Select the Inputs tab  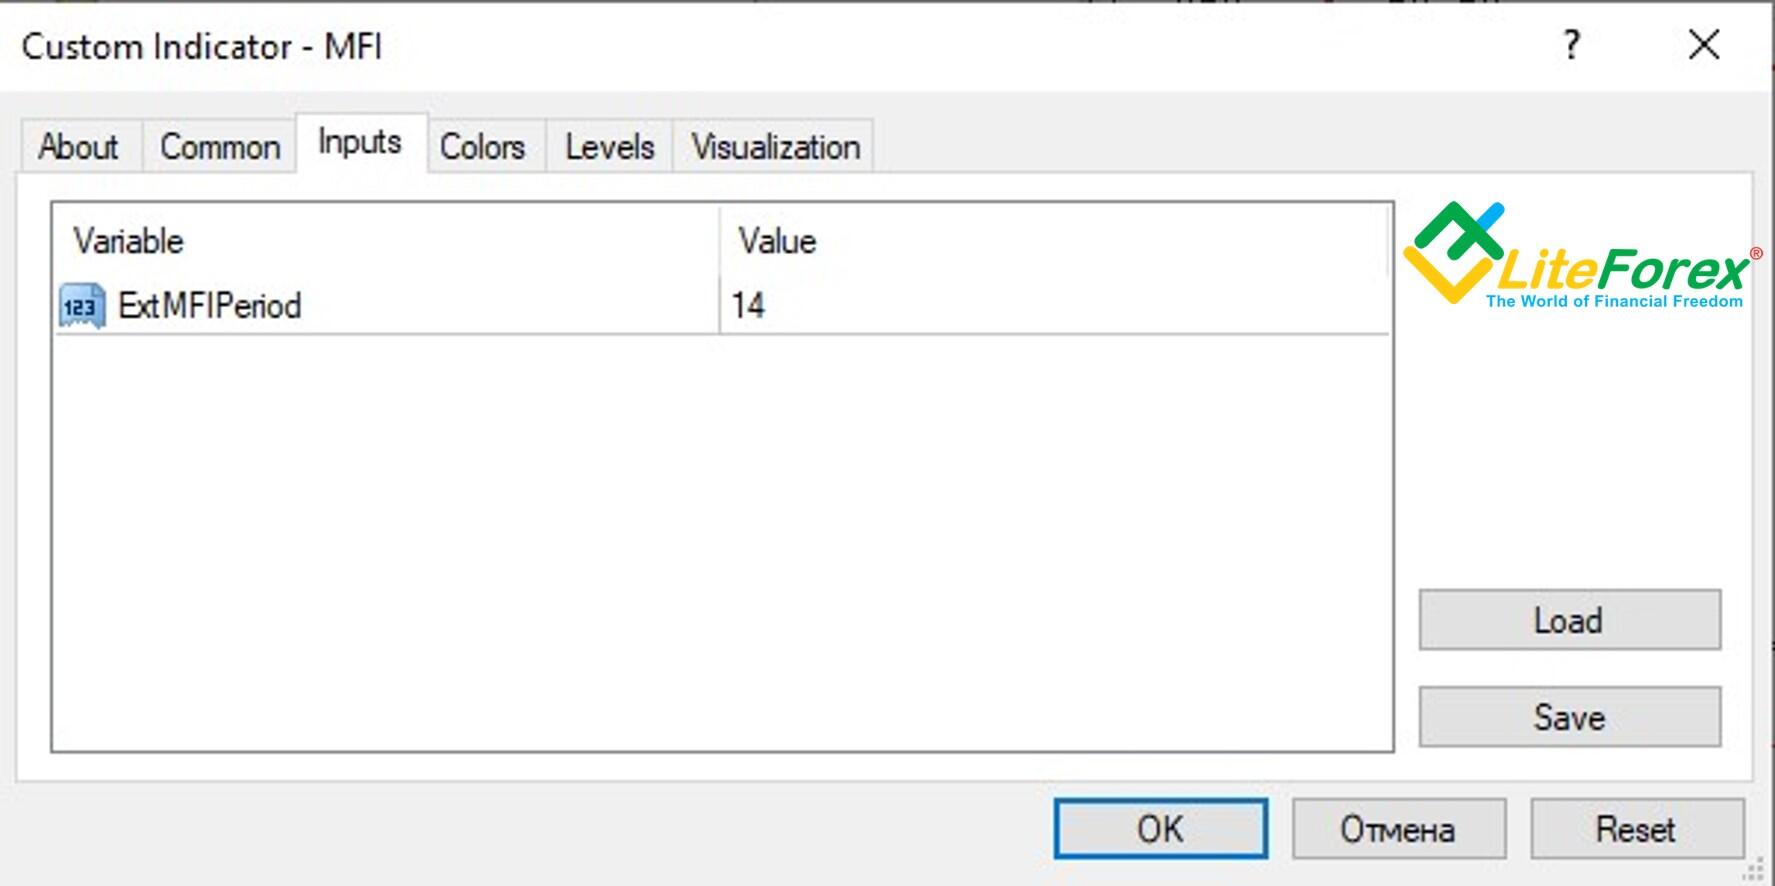point(360,143)
